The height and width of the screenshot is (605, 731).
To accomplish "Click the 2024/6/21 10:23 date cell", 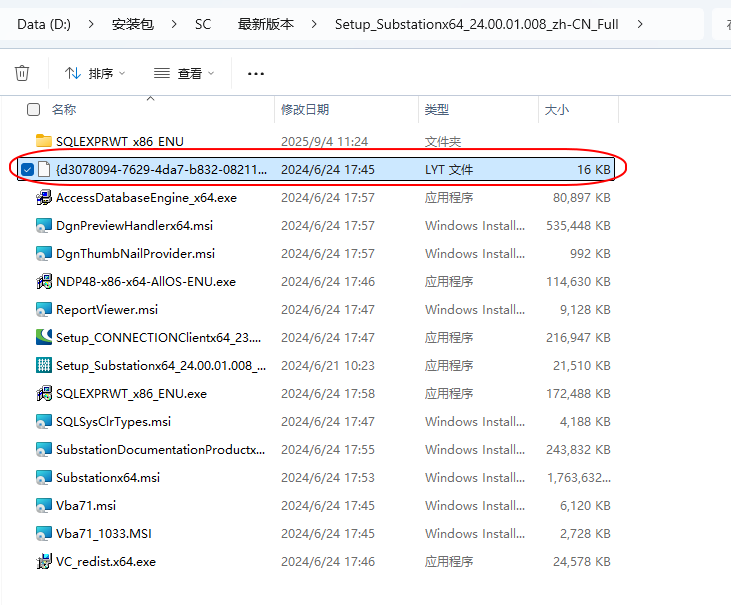I will (x=328, y=365).
